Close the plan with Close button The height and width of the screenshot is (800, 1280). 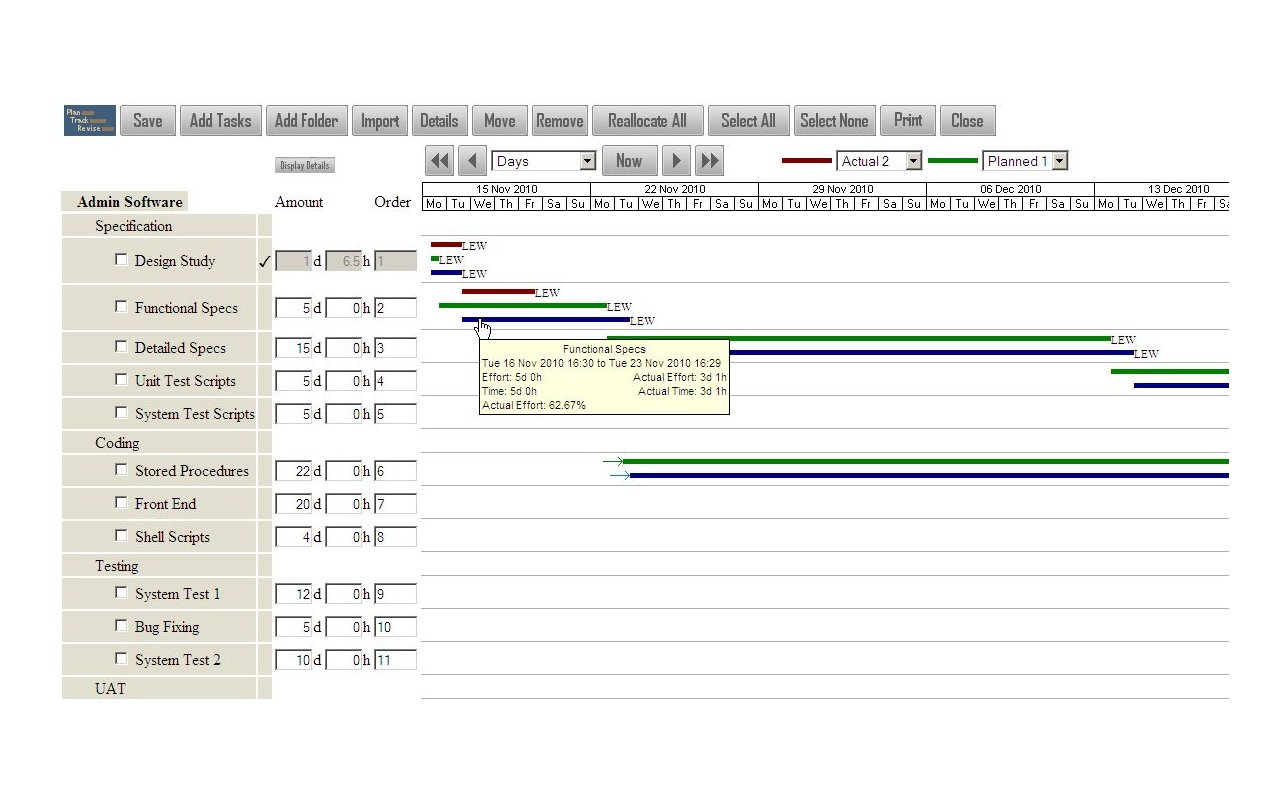click(967, 121)
